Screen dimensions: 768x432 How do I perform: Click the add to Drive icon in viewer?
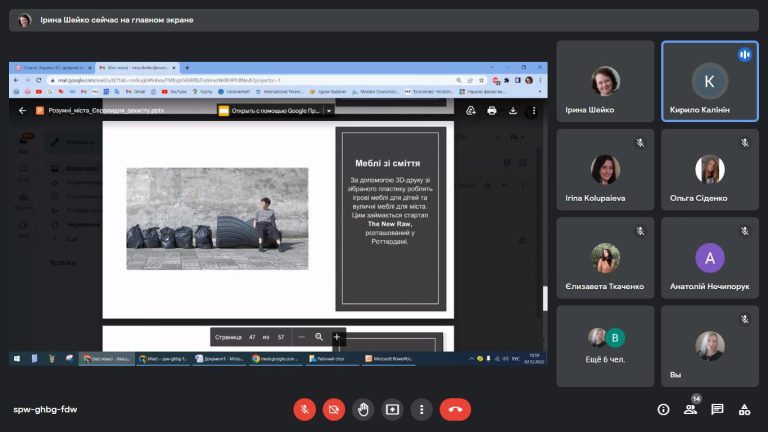(471, 111)
